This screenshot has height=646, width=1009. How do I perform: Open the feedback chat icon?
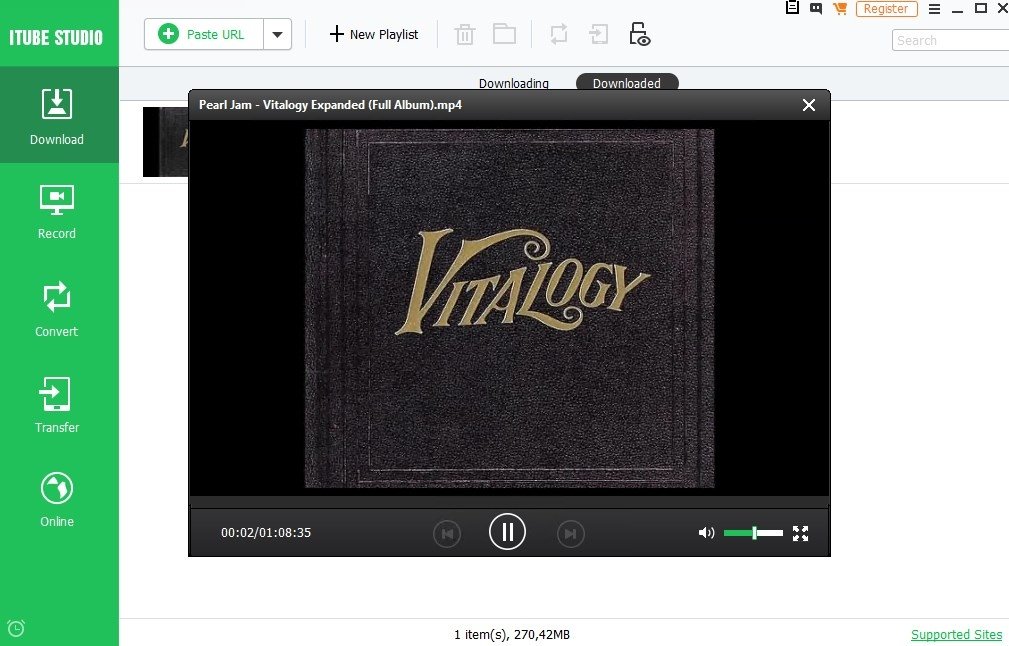[x=816, y=8]
